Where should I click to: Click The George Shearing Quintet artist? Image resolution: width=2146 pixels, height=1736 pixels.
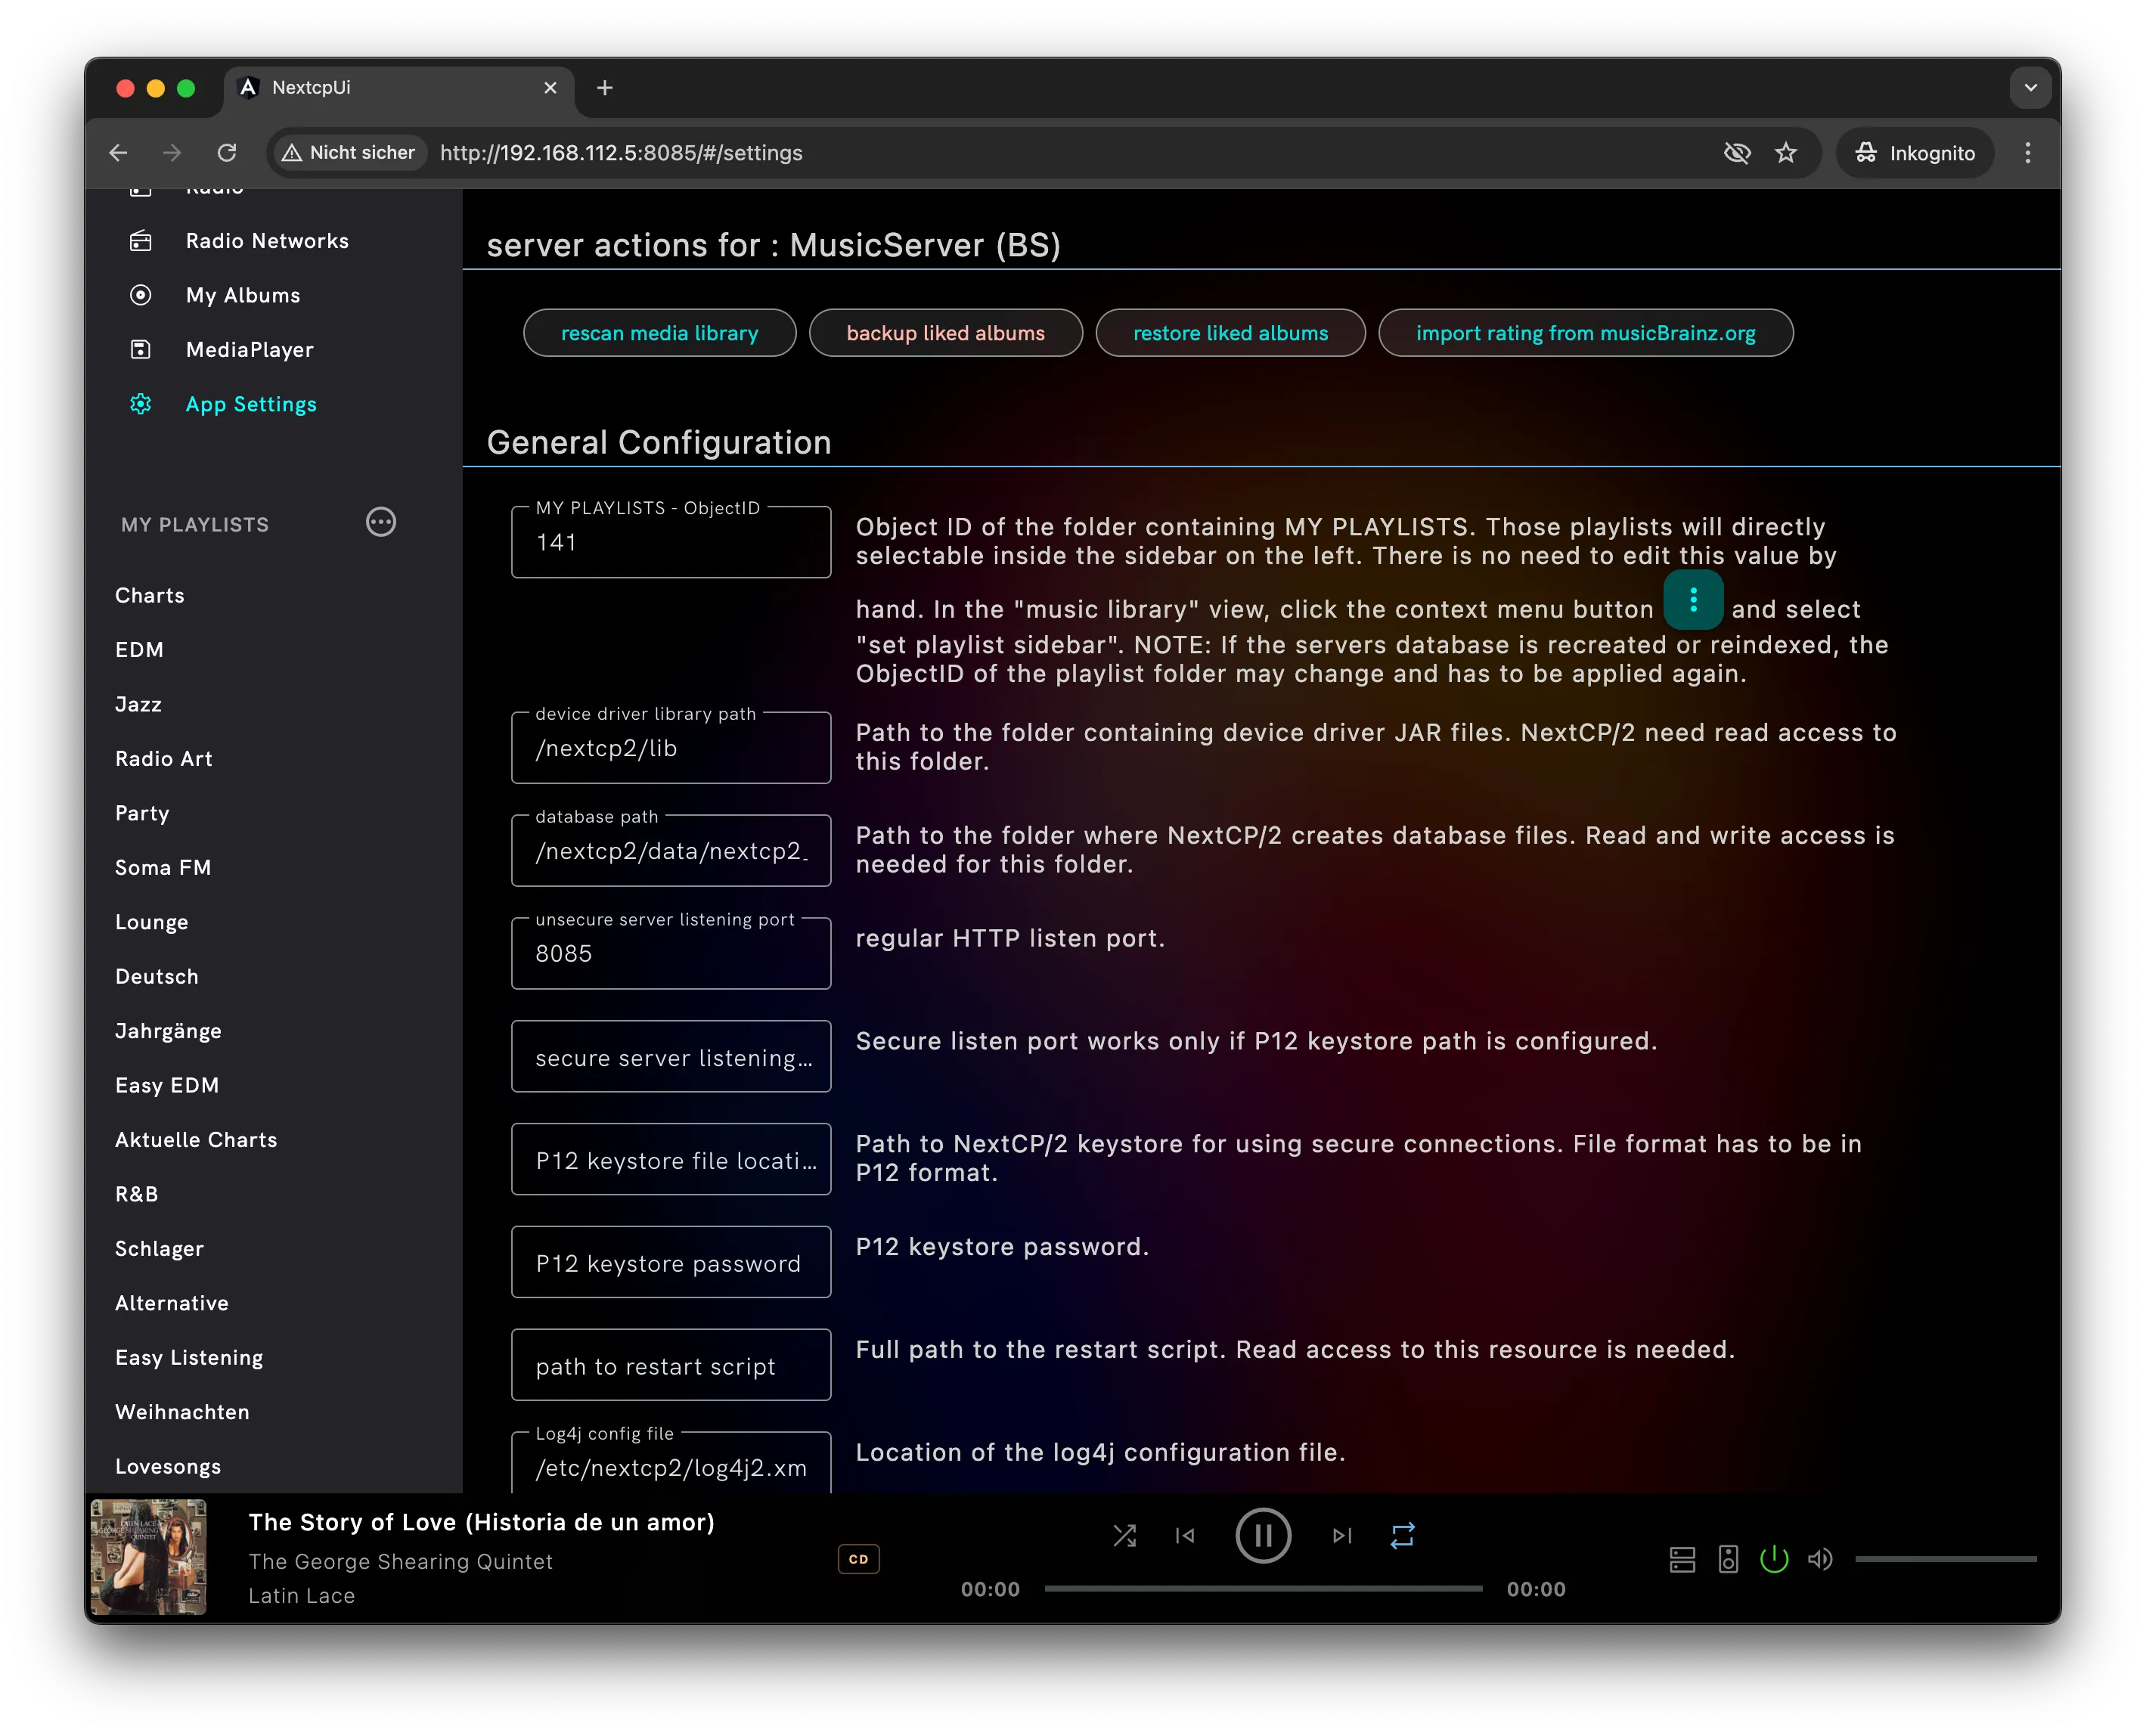pos(400,1562)
